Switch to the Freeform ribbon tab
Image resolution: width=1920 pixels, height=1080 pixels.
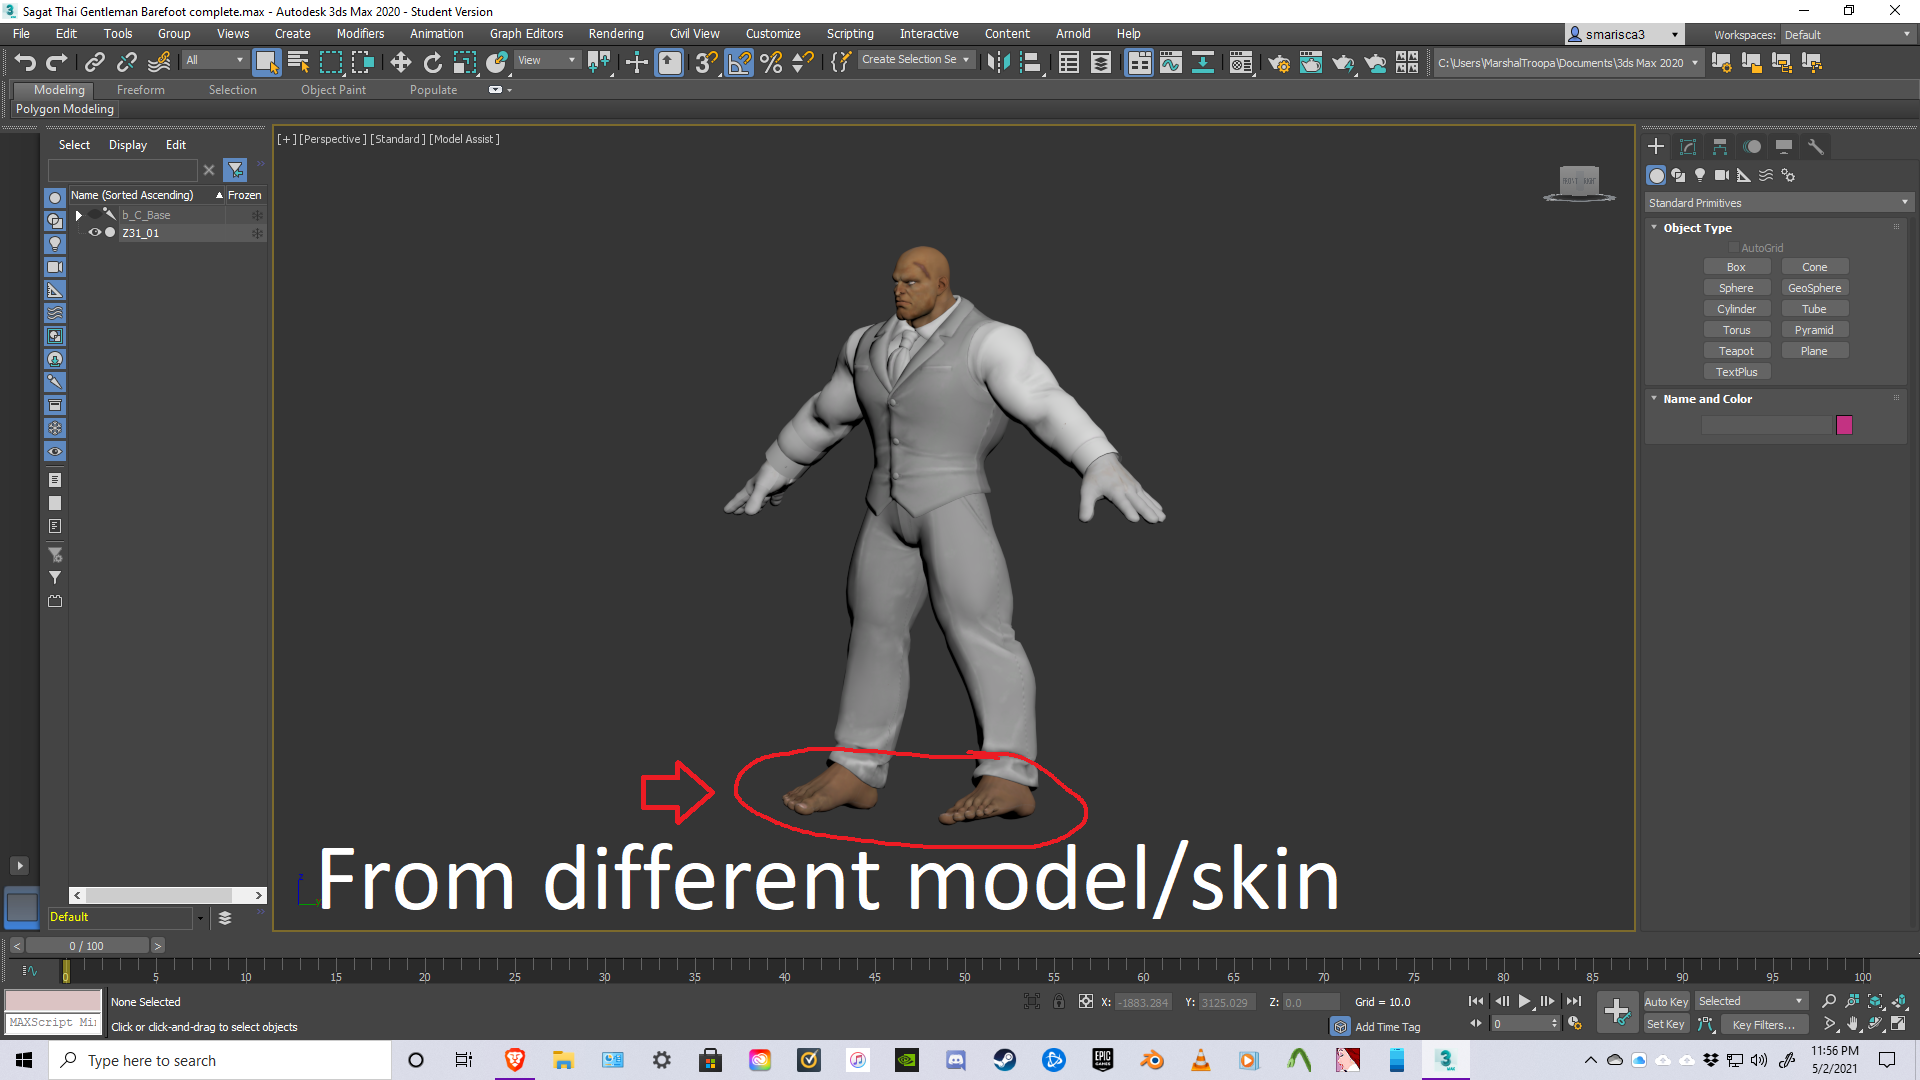pyautogui.click(x=140, y=90)
